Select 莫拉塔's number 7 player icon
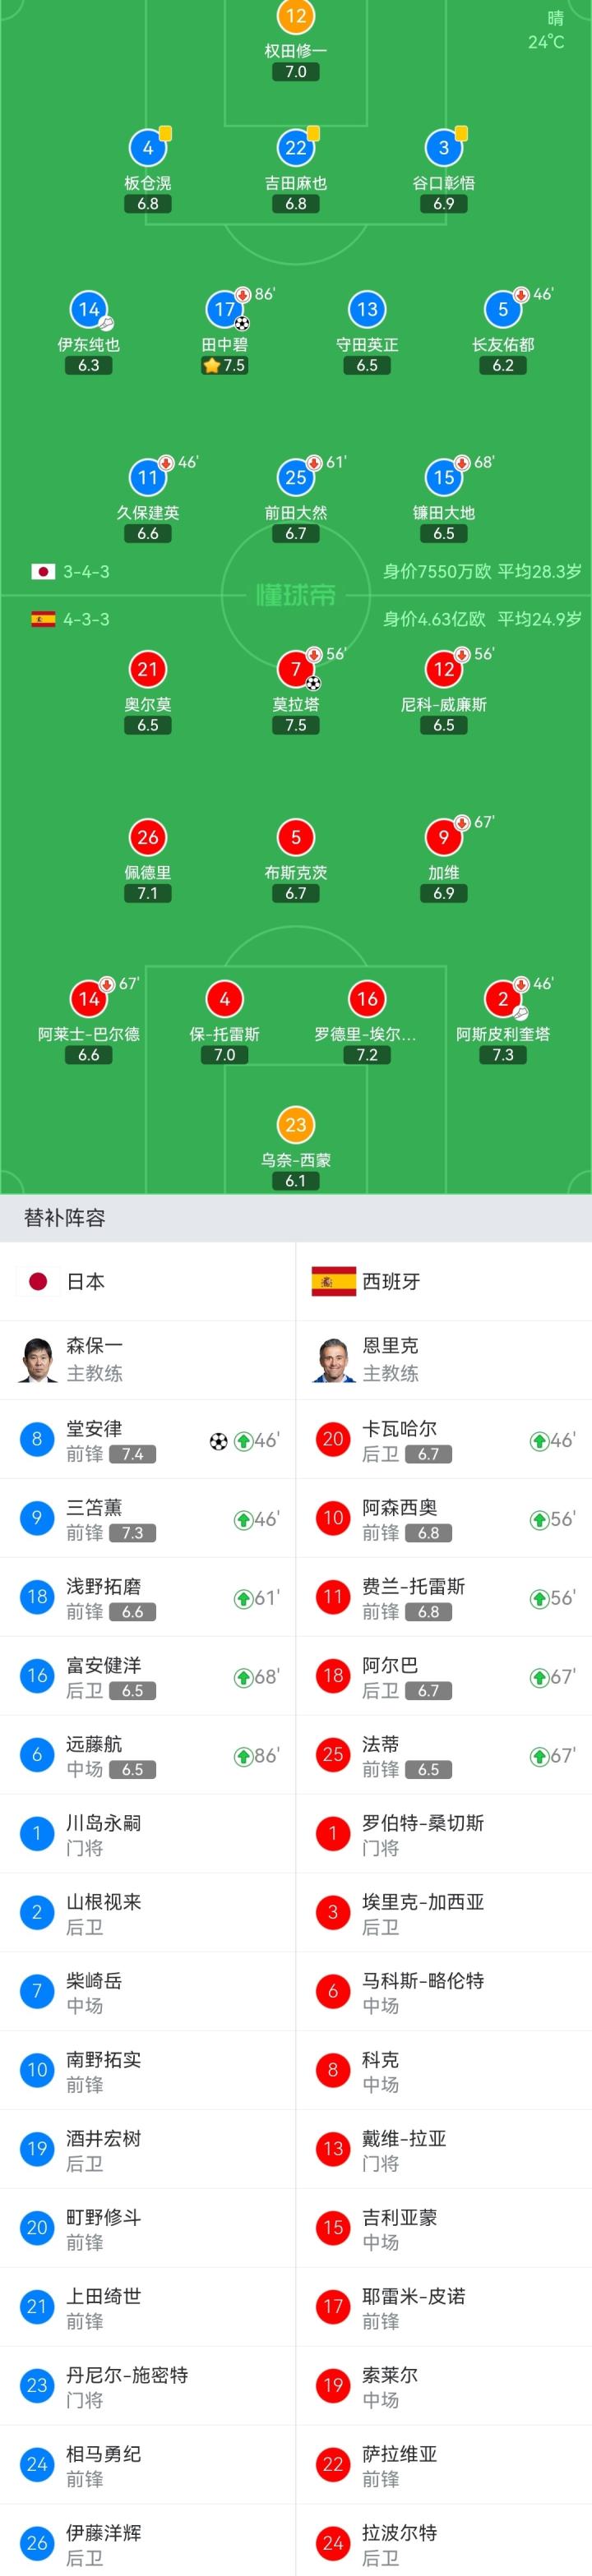 (x=296, y=669)
